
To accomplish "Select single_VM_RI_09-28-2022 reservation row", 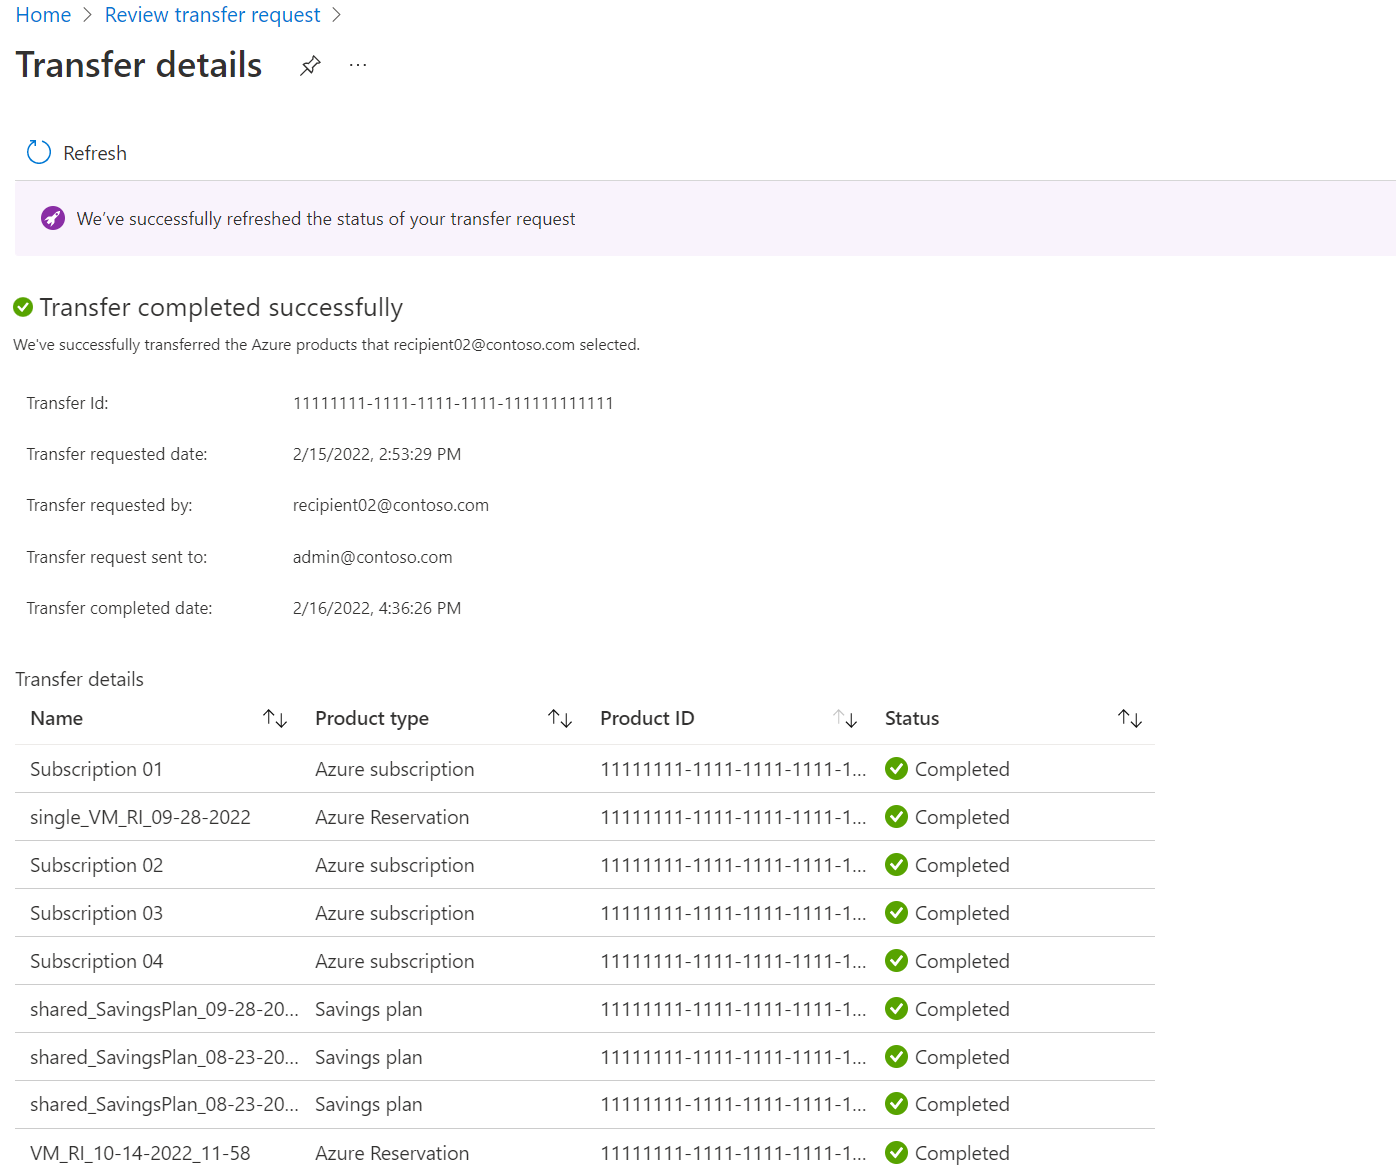I will click(x=140, y=817).
